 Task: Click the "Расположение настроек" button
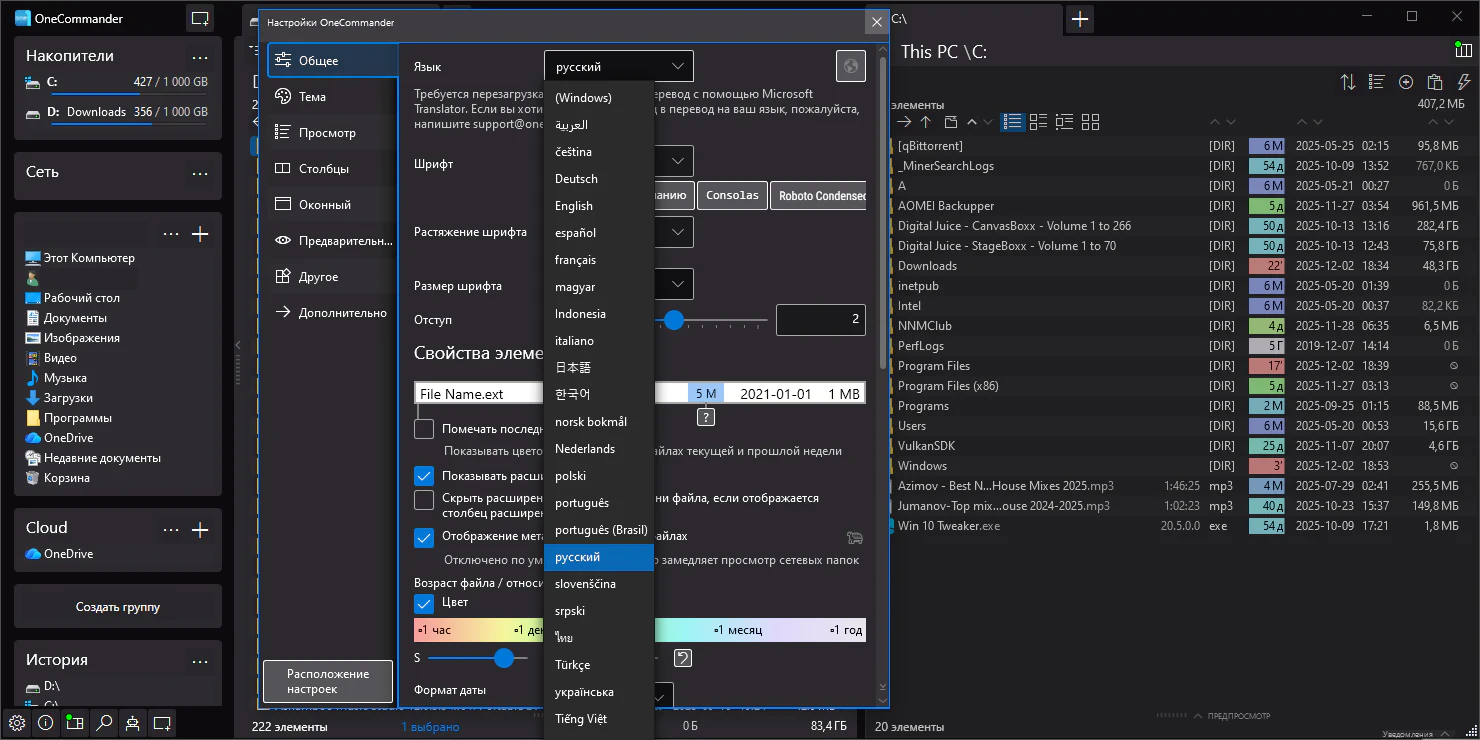coord(328,681)
